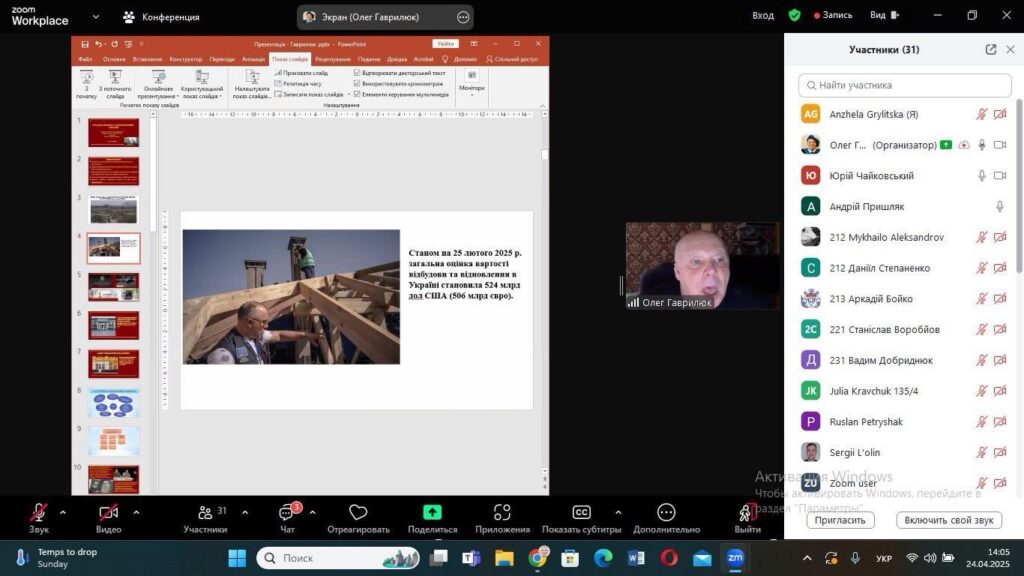Open the Конференция tab
The width and height of the screenshot is (1024, 576).
160,17
